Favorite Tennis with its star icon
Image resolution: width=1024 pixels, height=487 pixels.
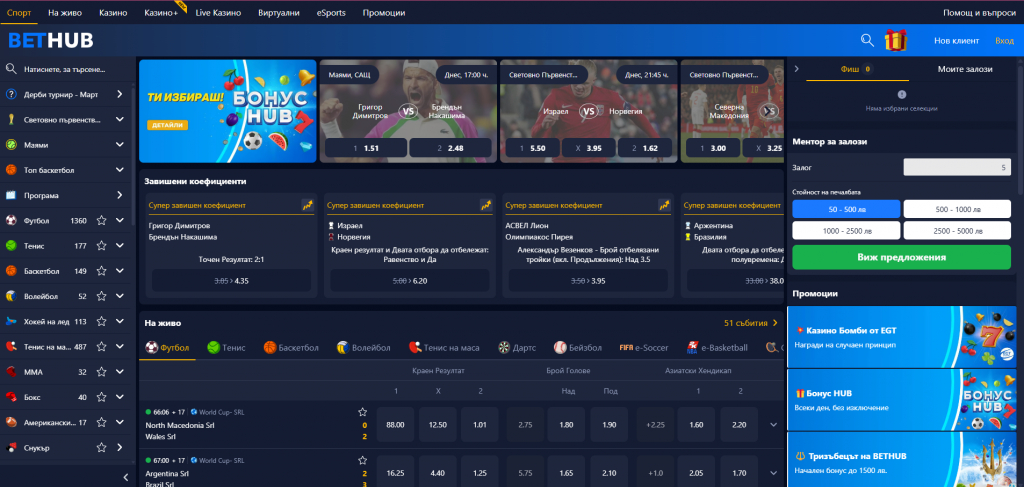pyautogui.click(x=101, y=245)
